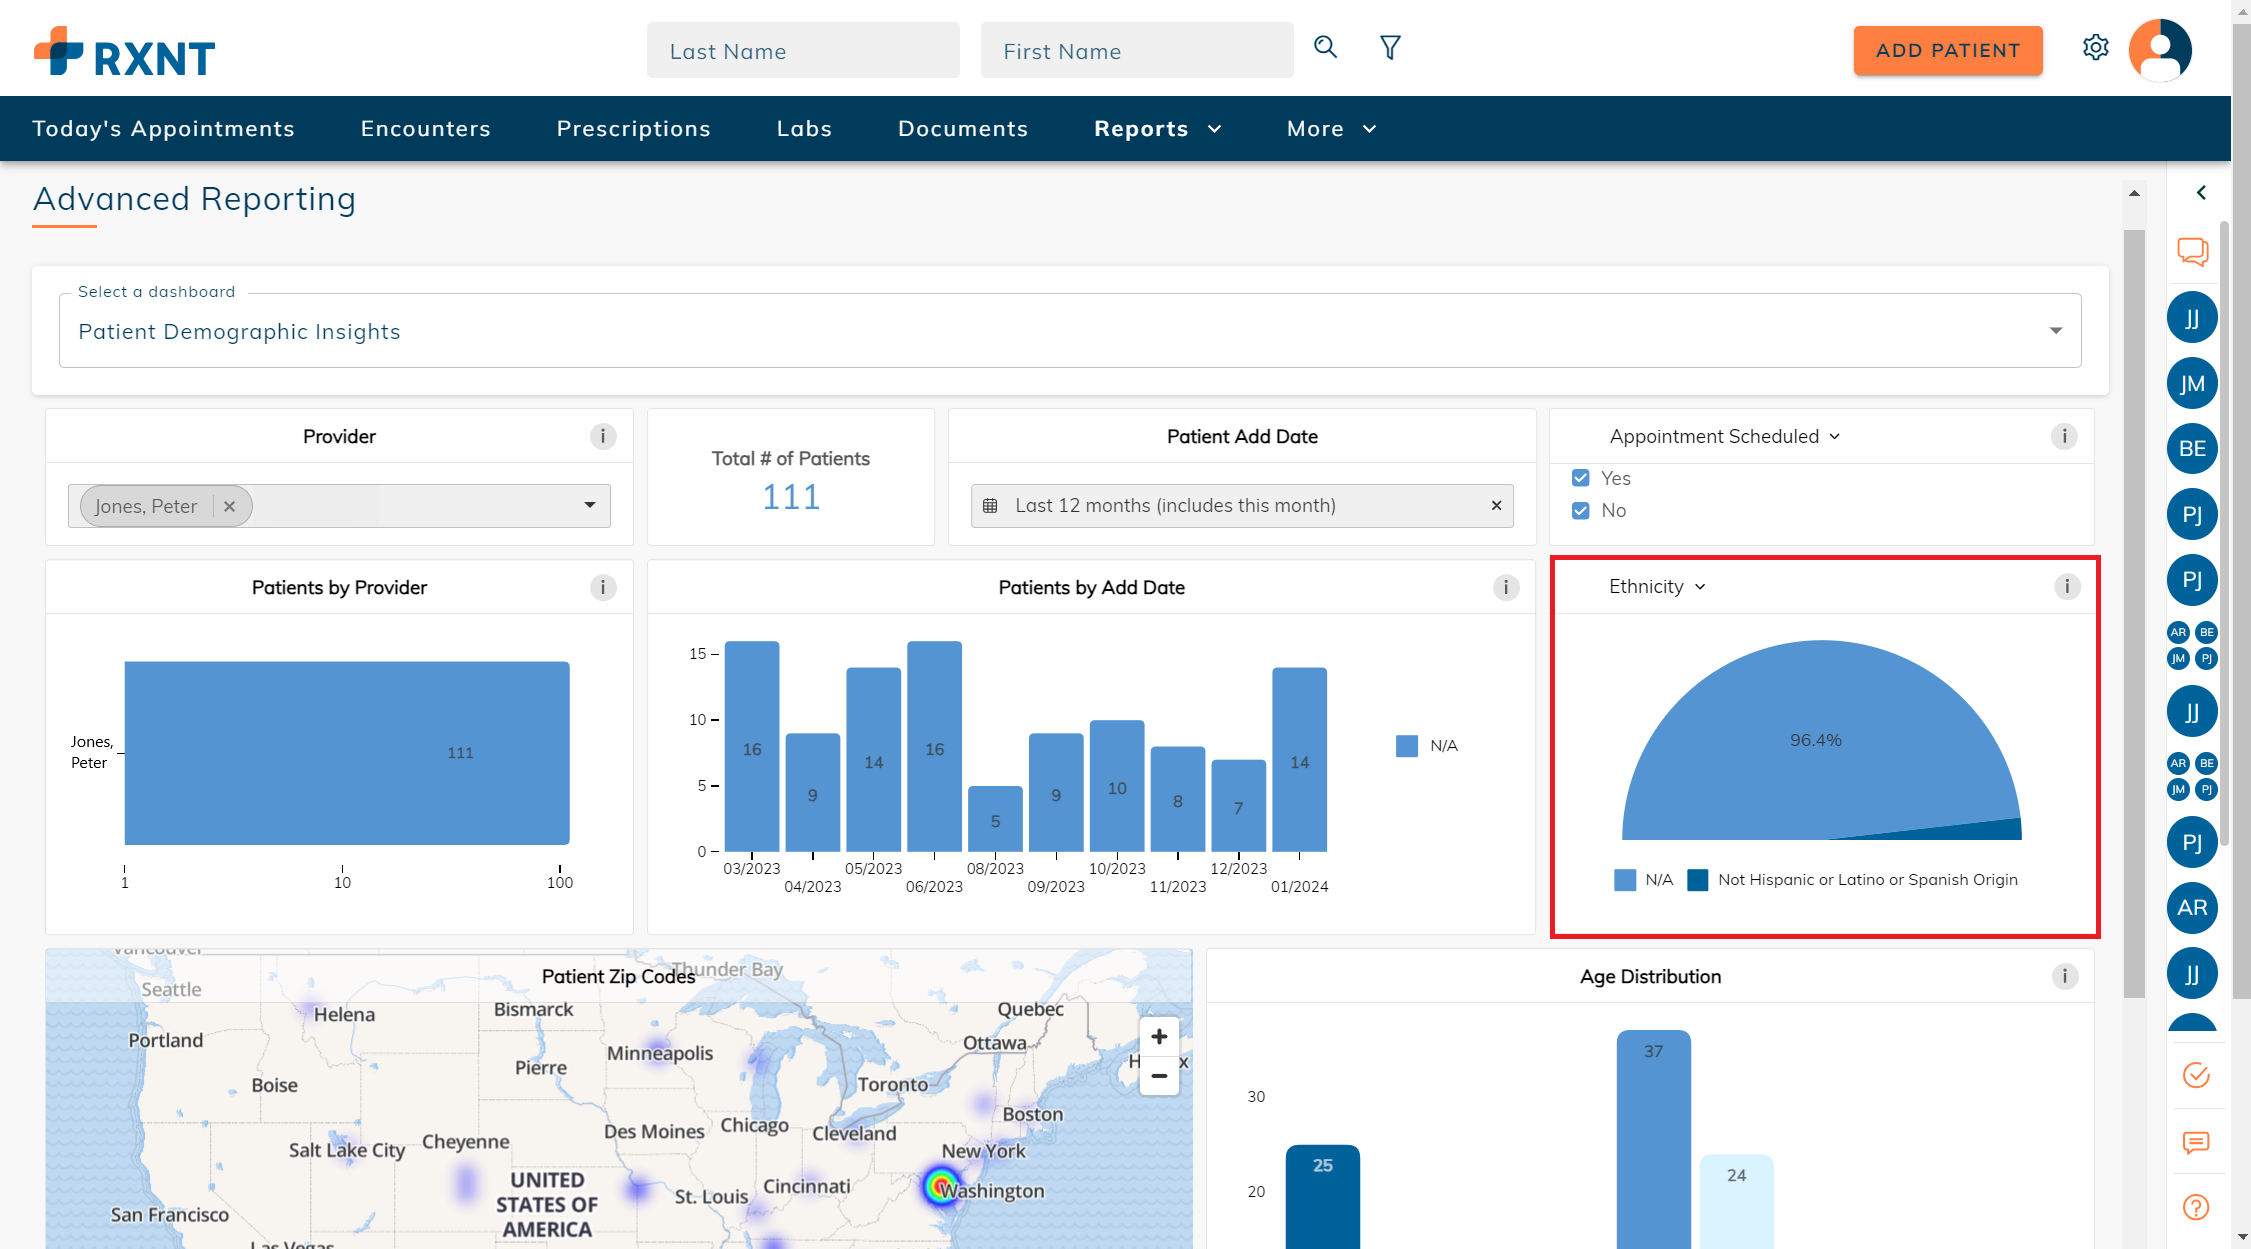
Task: Uncheck the No appointment checkbox
Action: click(1580, 510)
